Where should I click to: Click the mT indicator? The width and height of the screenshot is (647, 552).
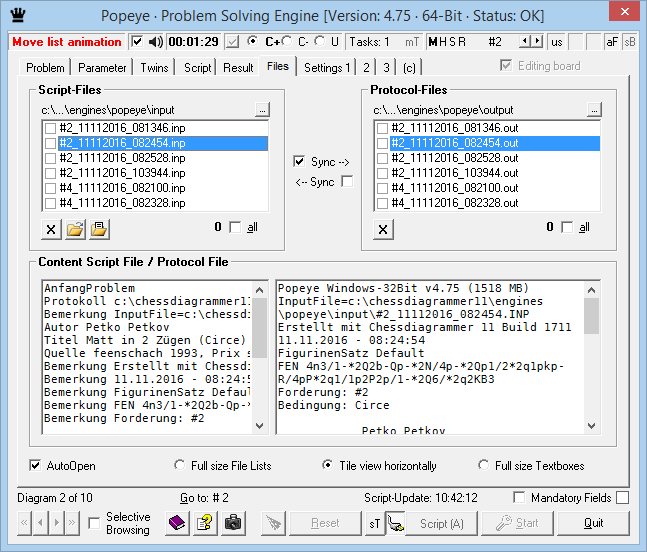point(412,42)
